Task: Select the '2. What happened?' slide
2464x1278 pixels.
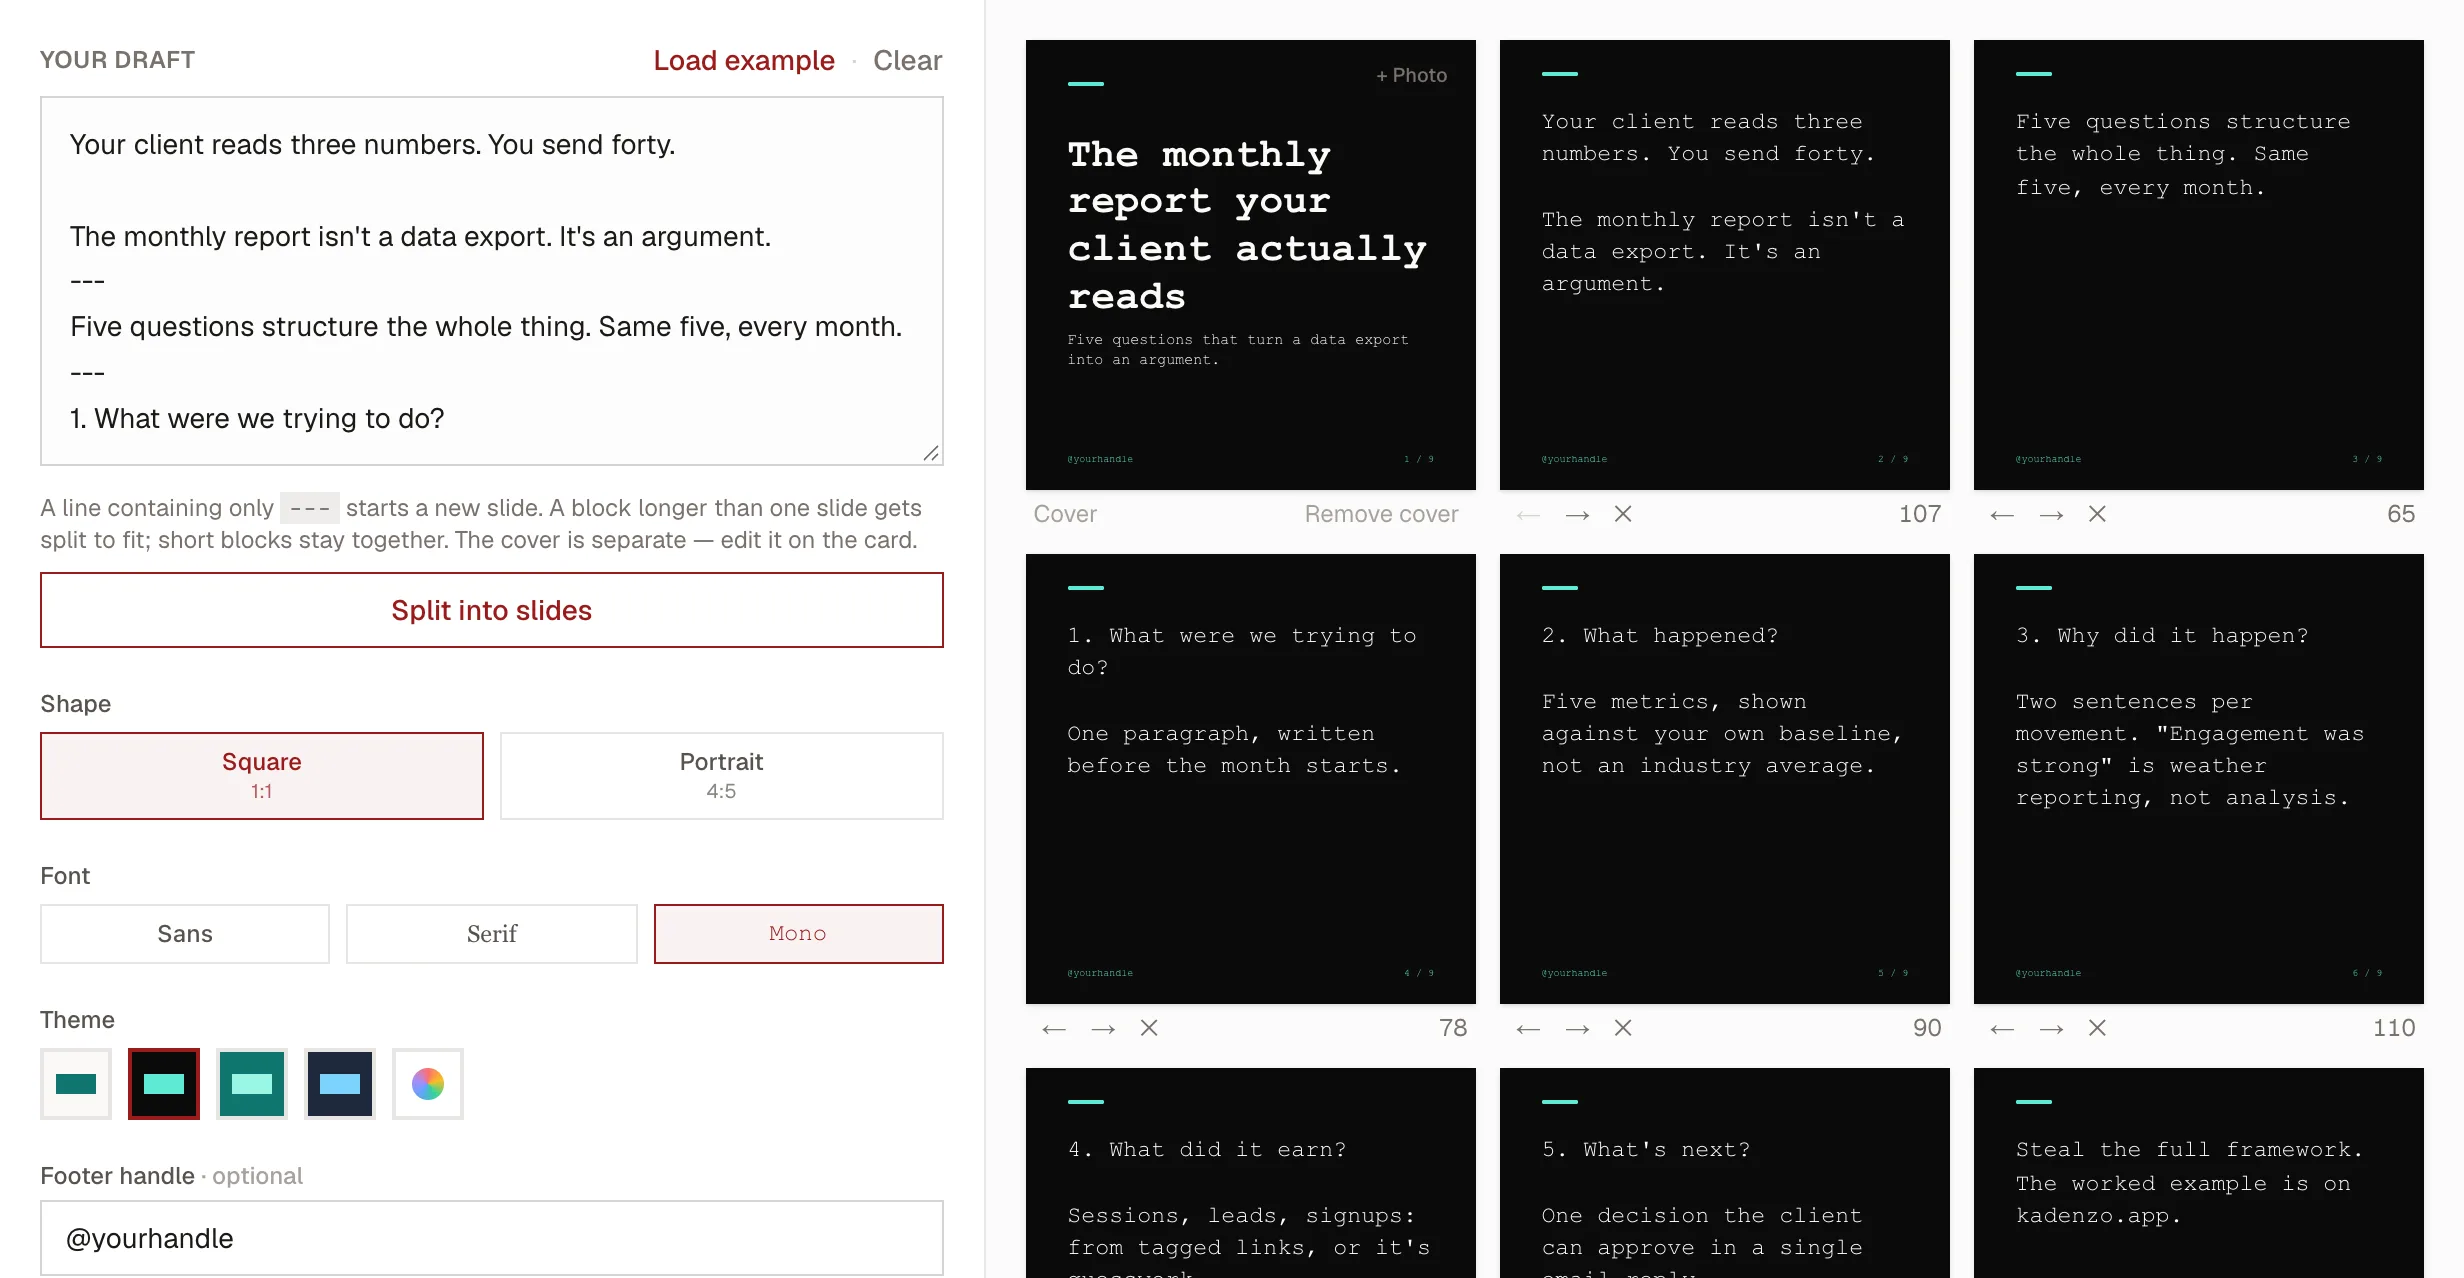Action: (x=1725, y=779)
